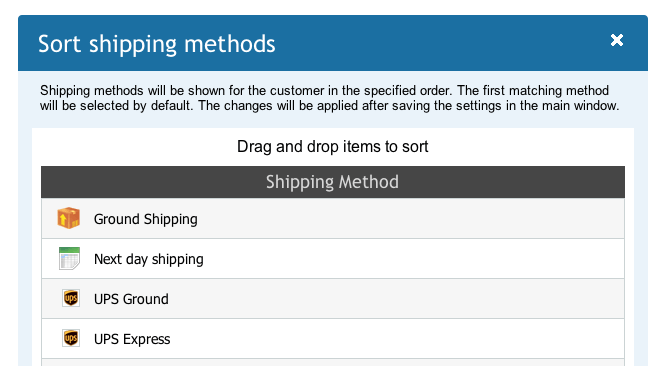The height and width of the screenshot is (366, 666).
Task: Click the Shipping Method column header
Action: tap(333, 182)
